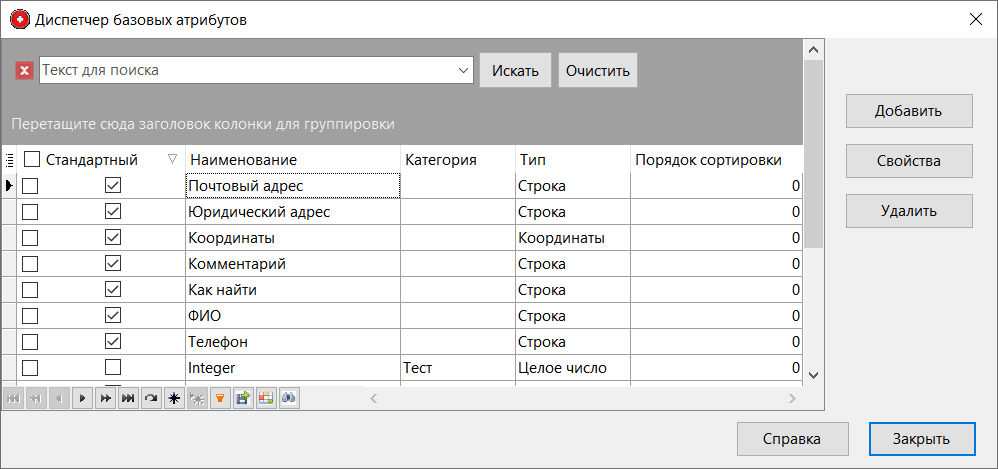Open the column chooser grid corner button
This screenshot has width=998, height=469.
9,160
